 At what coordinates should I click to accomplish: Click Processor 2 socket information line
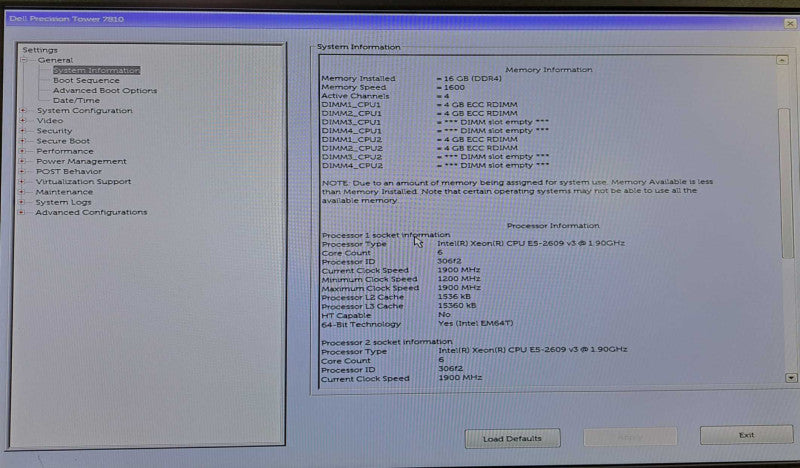point(387,342)
